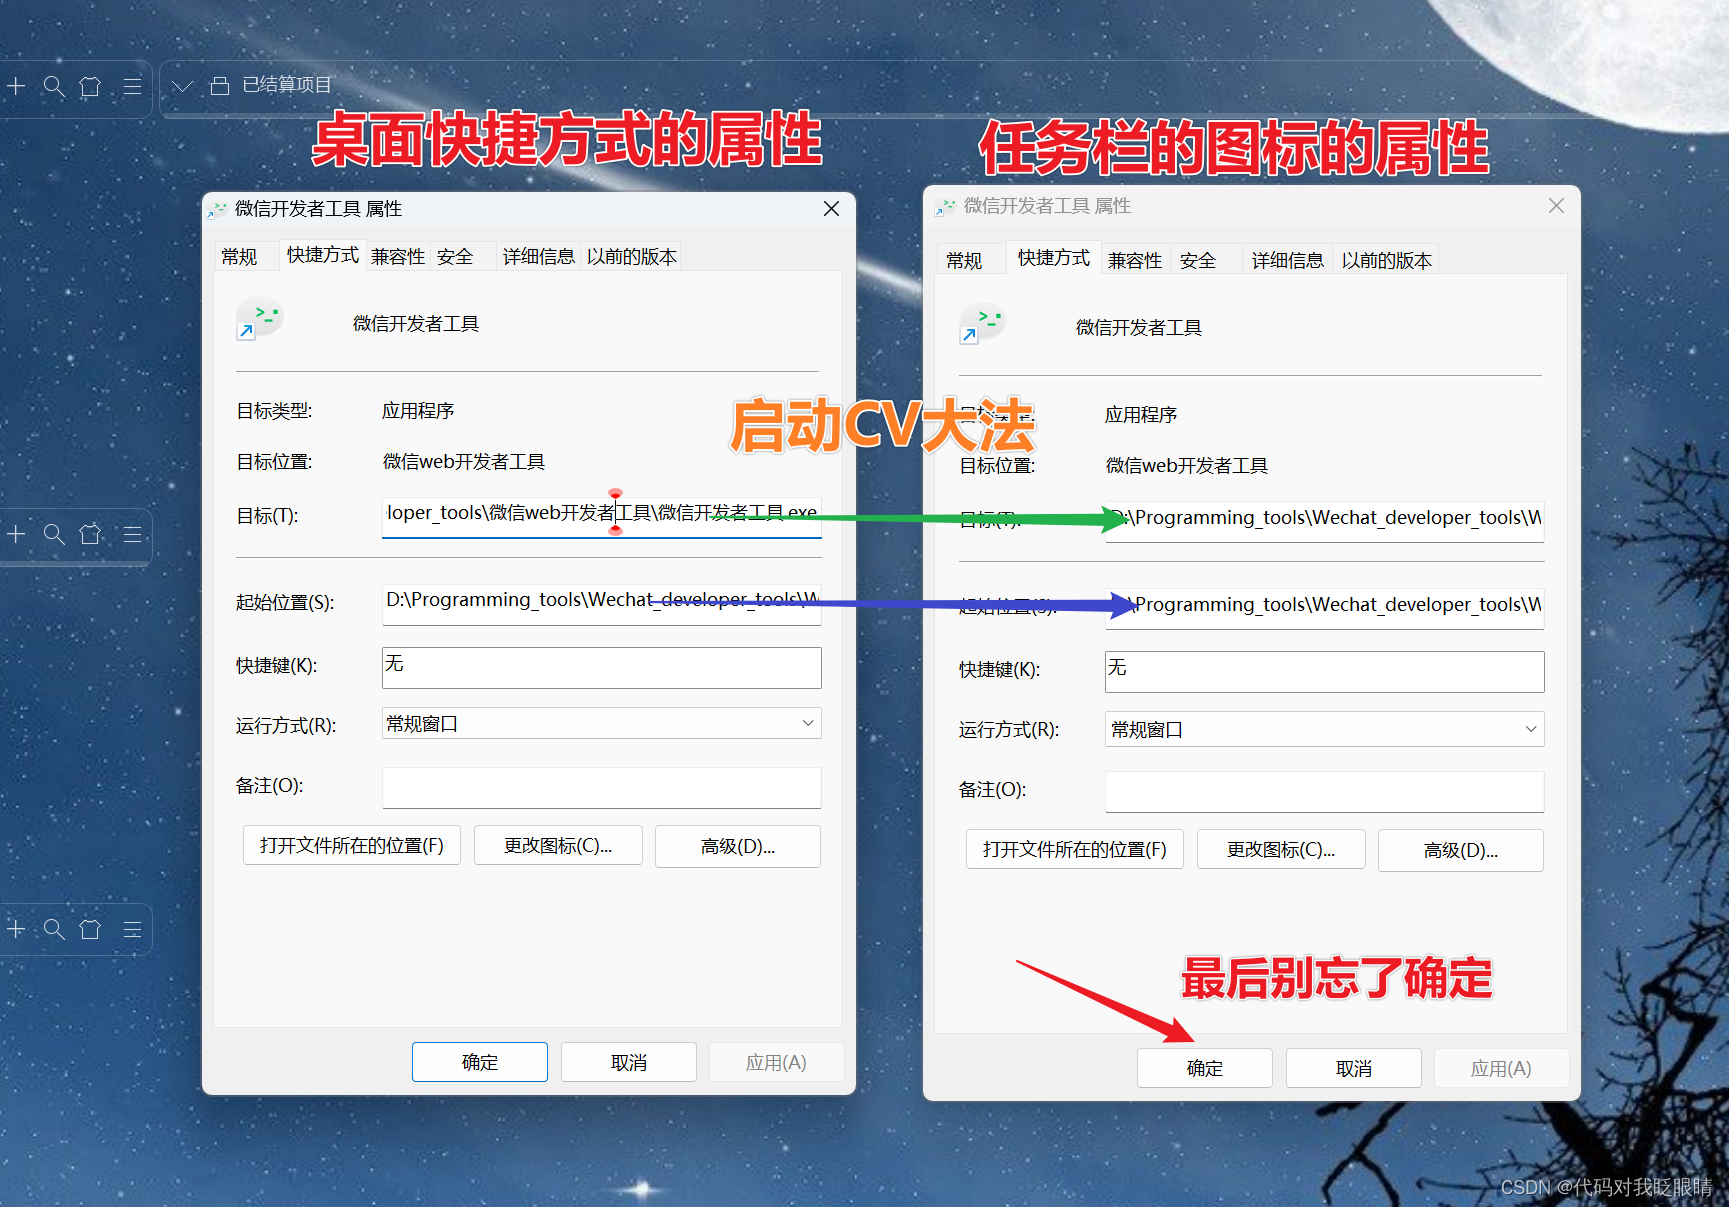Open hamburger menu in middle widget toolbar

point(132,534)
